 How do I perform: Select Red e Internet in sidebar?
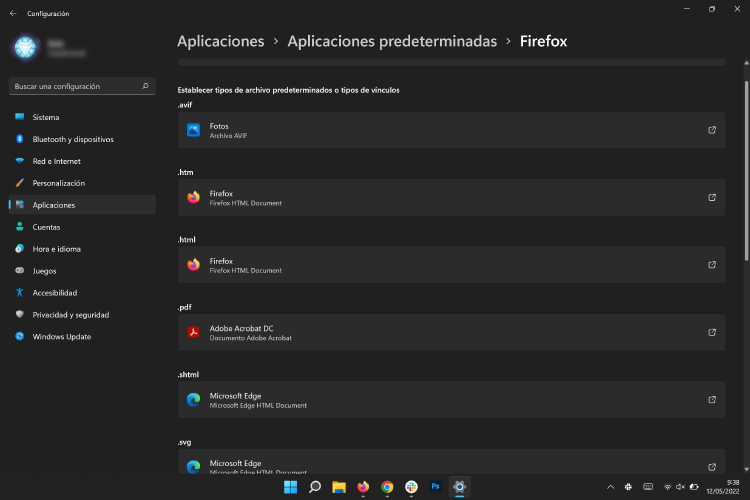click(56, 161)
